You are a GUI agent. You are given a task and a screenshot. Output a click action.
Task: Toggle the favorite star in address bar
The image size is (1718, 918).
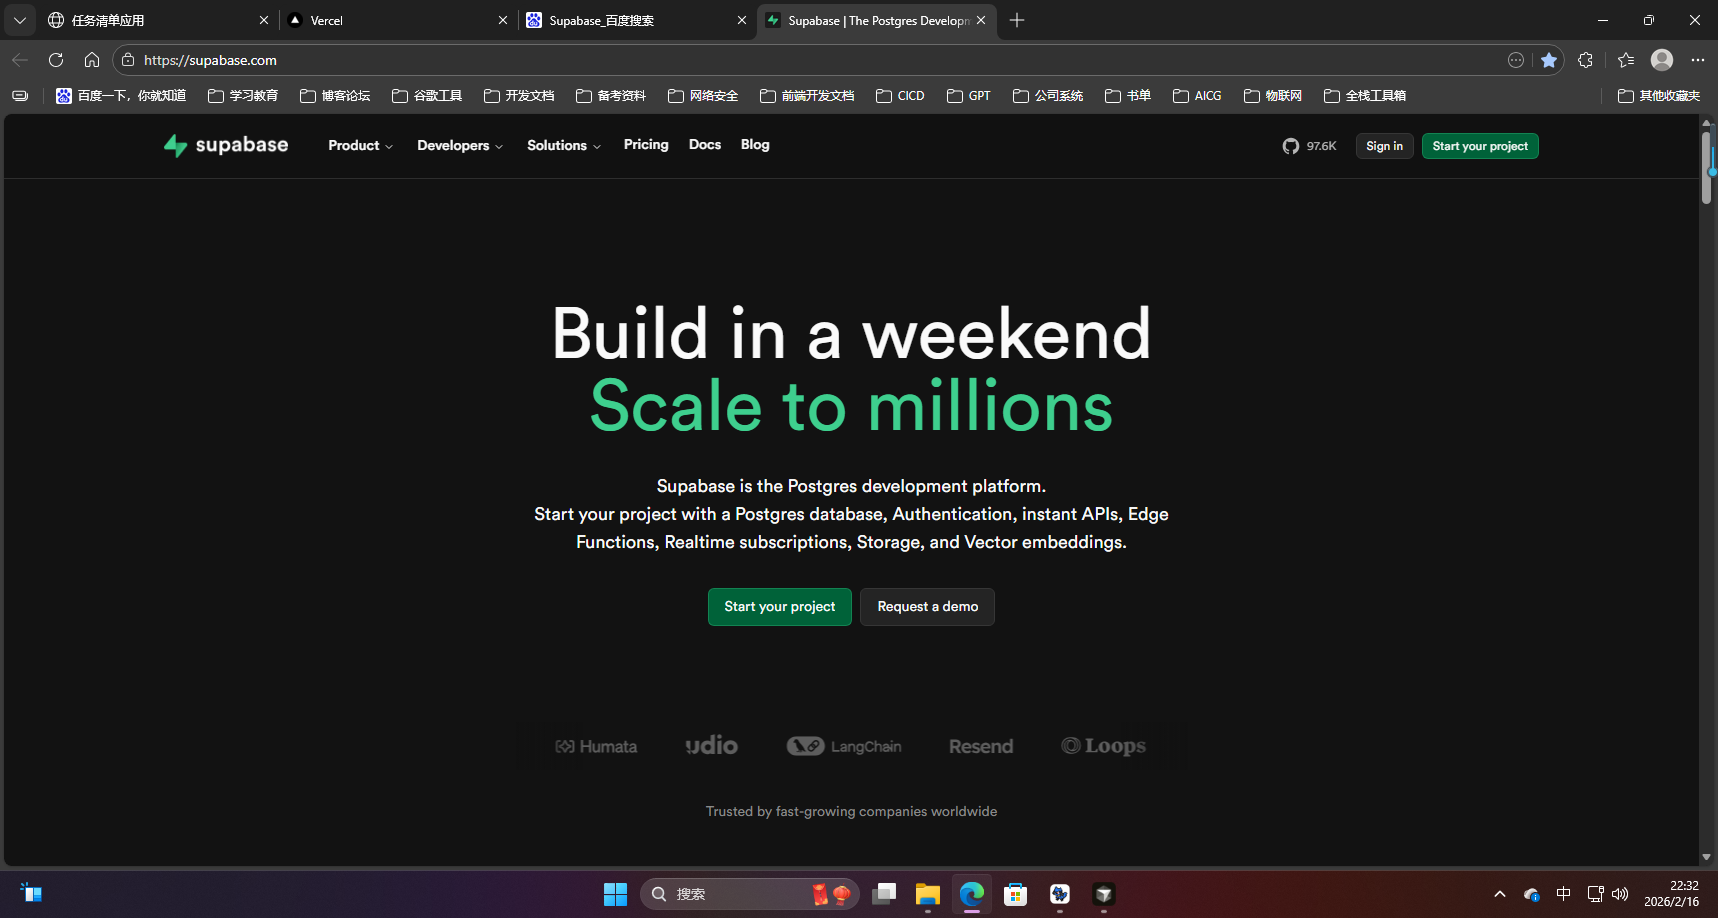(1549, 60)
